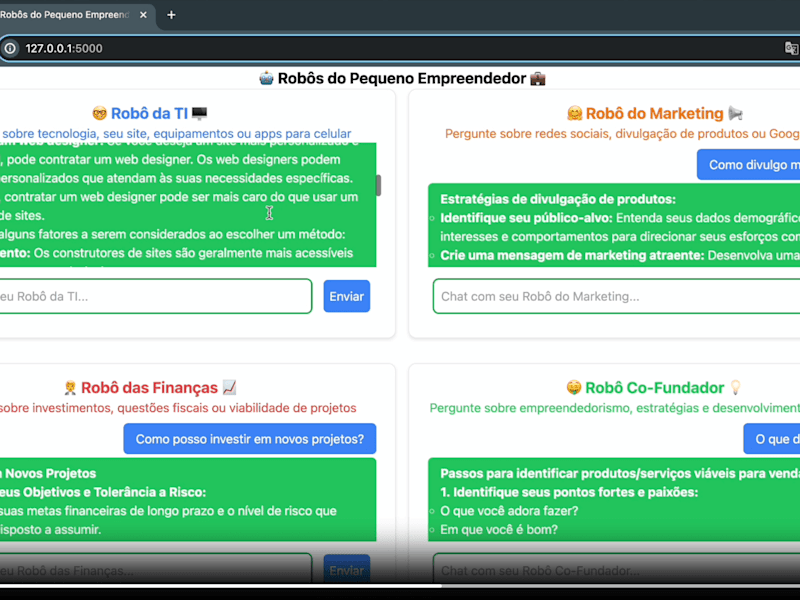Send message to Robô das Finanças
This screenshot has width=800, height=600.
coord(346,570)
